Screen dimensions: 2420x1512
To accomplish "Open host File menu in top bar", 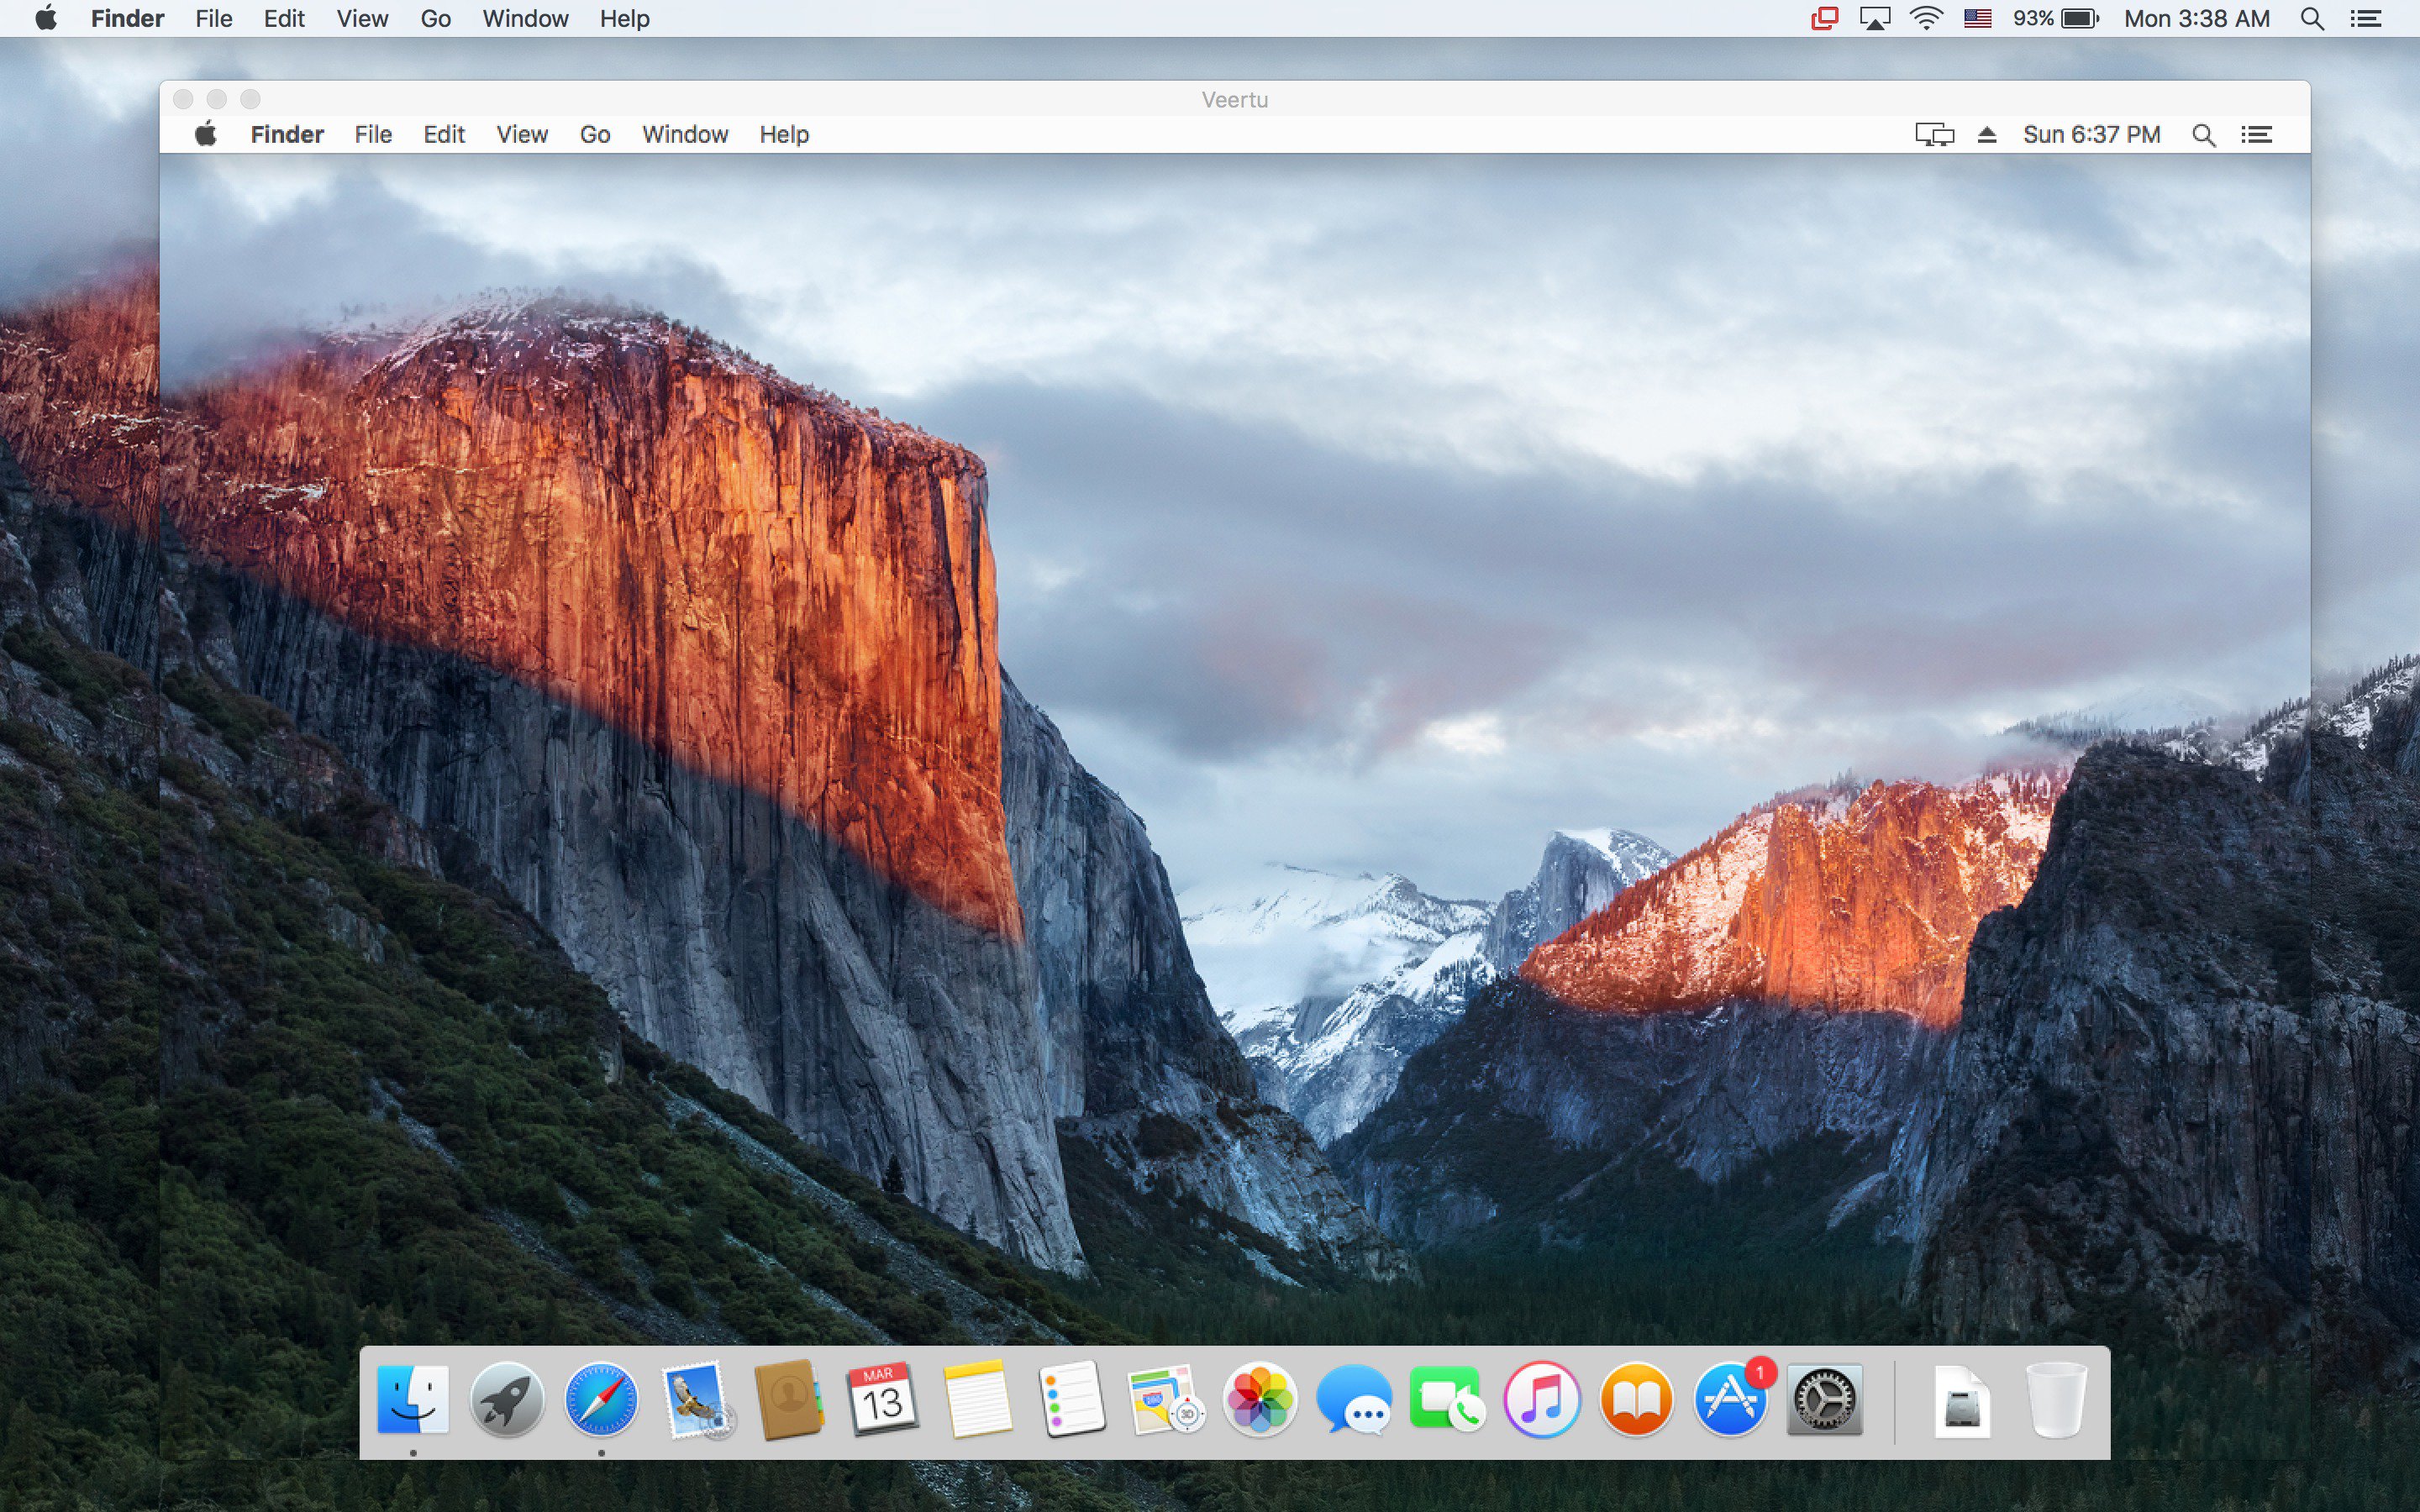I will 213,19.
